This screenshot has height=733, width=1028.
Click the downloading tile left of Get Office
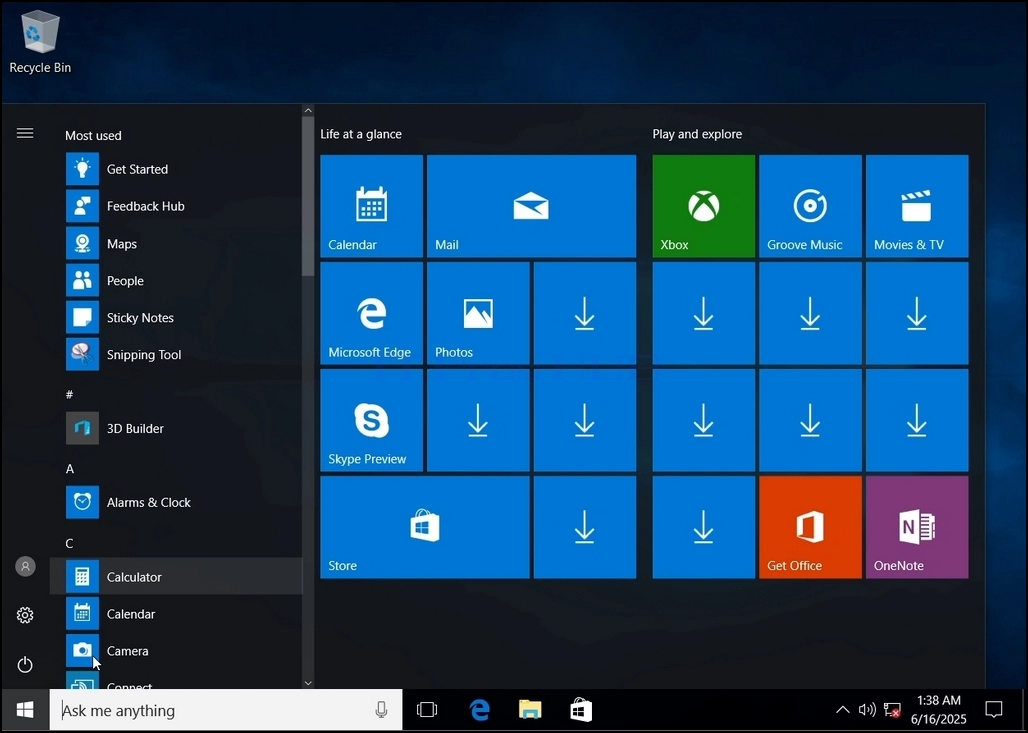coord(703,527)
